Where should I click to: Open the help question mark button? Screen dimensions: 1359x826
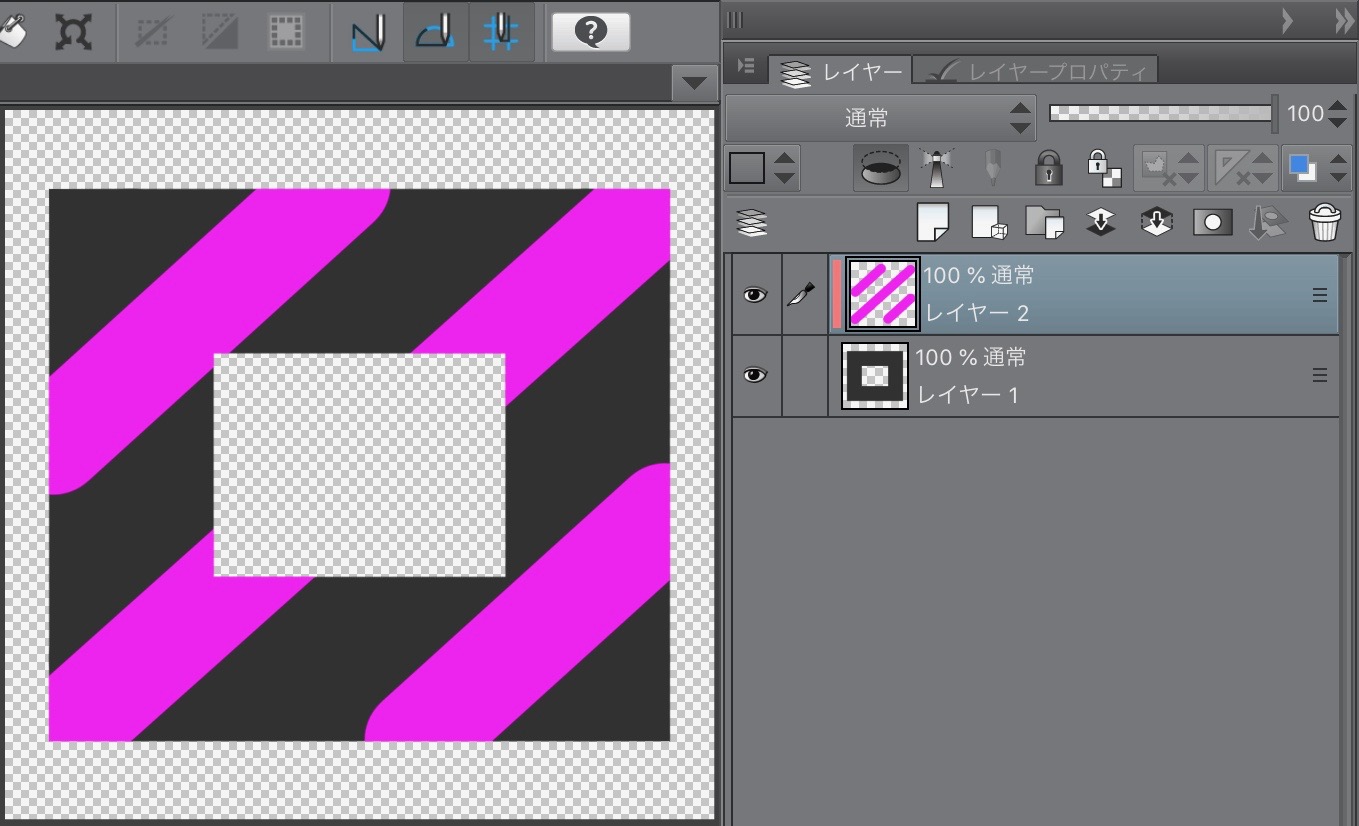click(x=591, y=32)
